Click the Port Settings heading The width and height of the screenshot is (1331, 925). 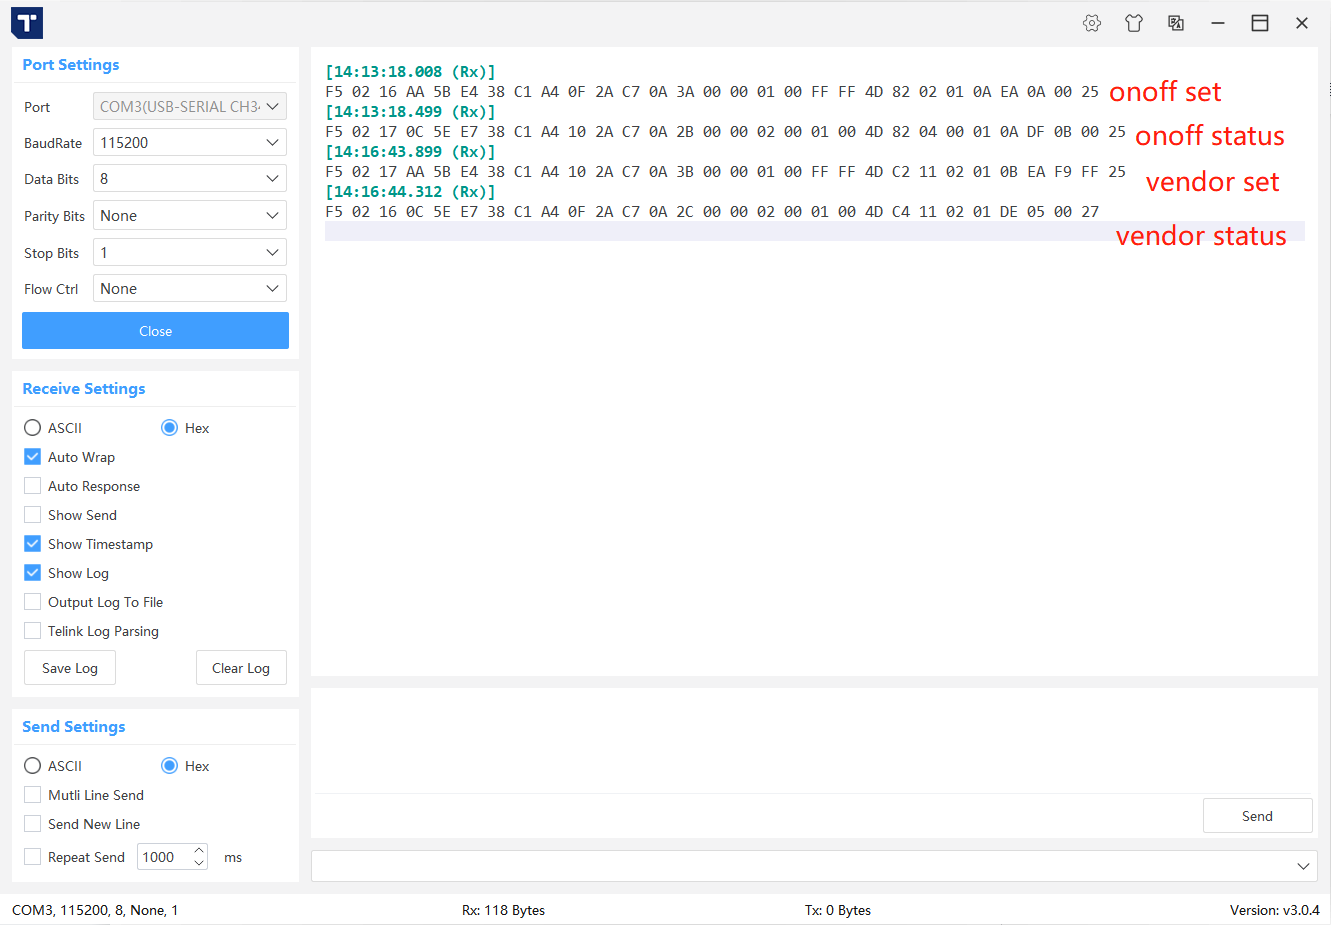pos(71,64)
